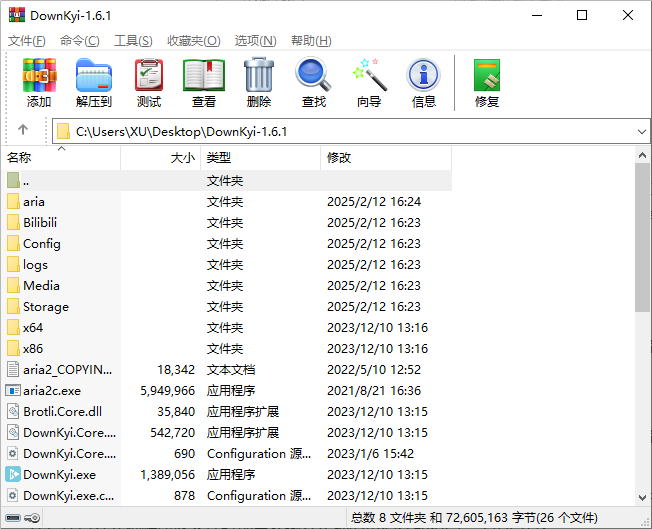Select the Media folder row

(x=227, y=286)
